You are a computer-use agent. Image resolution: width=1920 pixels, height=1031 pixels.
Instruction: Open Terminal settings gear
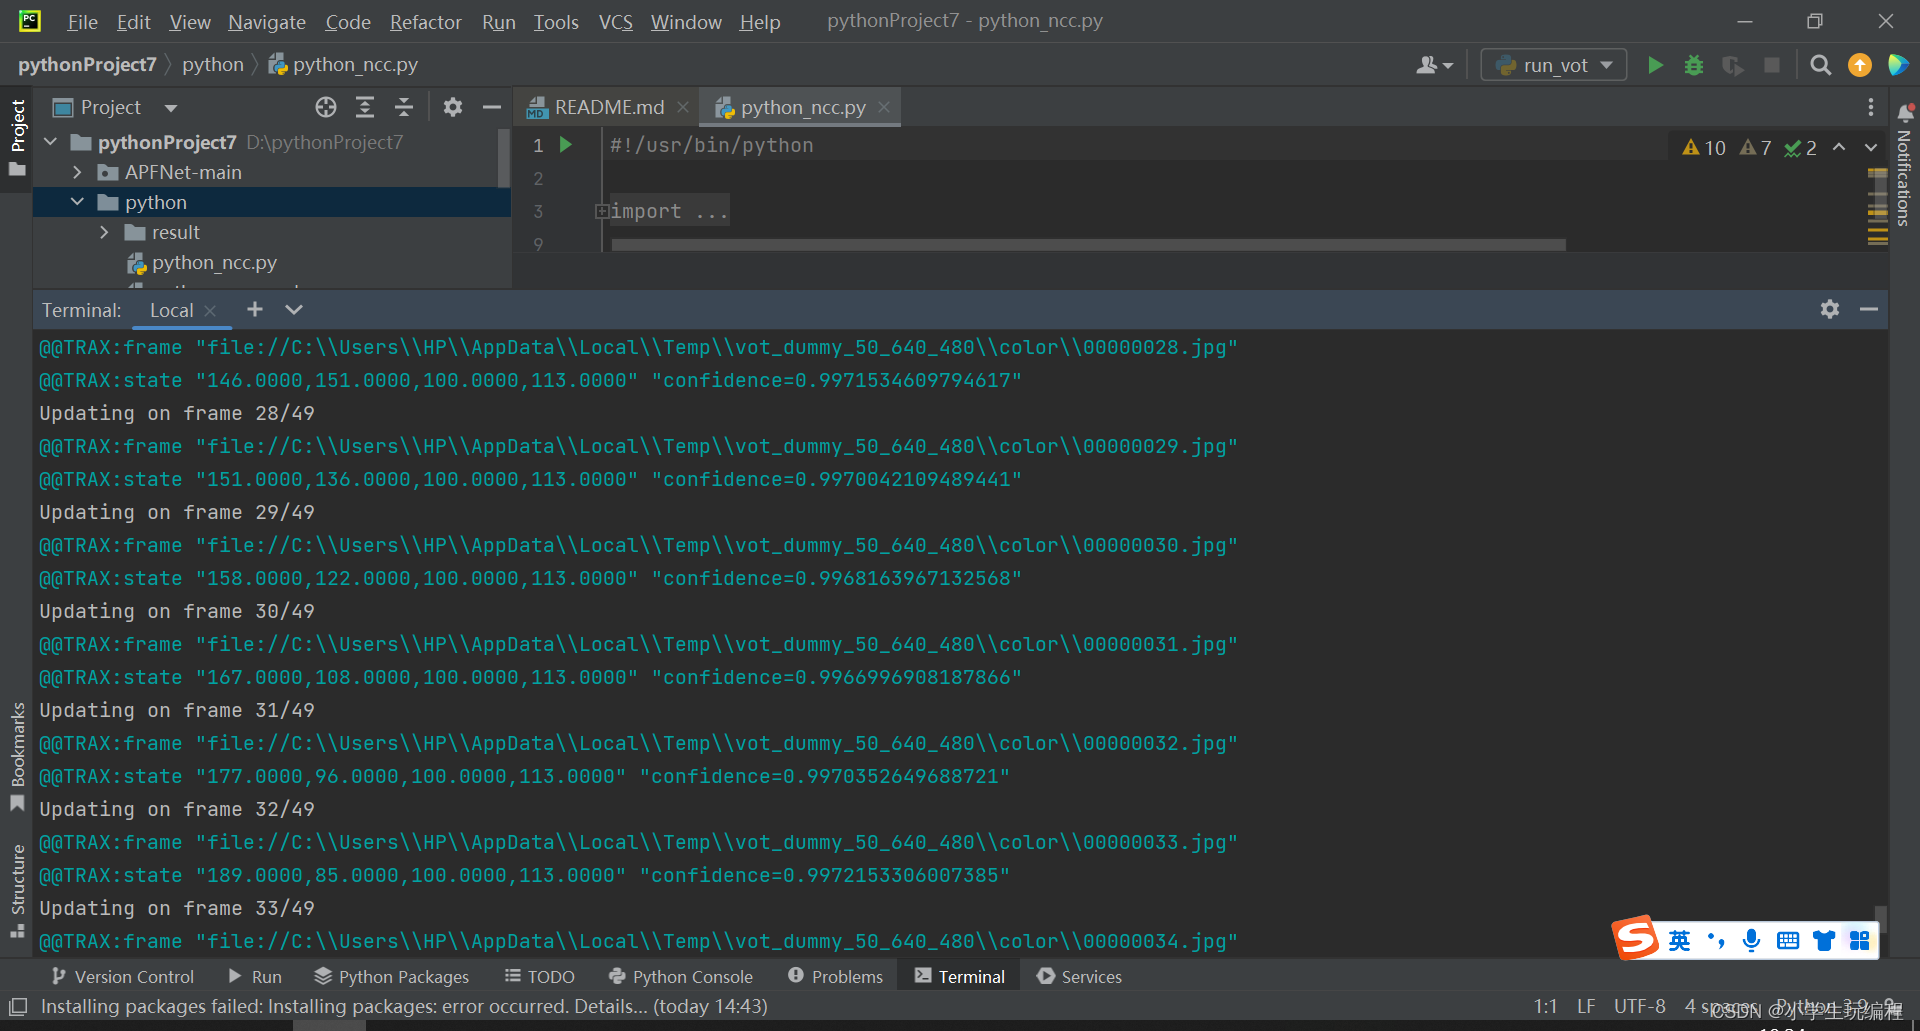(x=1830, y=310)
